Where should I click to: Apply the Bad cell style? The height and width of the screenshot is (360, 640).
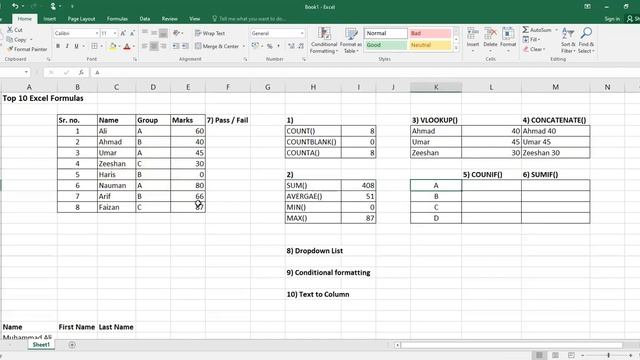tap(430, 33)
